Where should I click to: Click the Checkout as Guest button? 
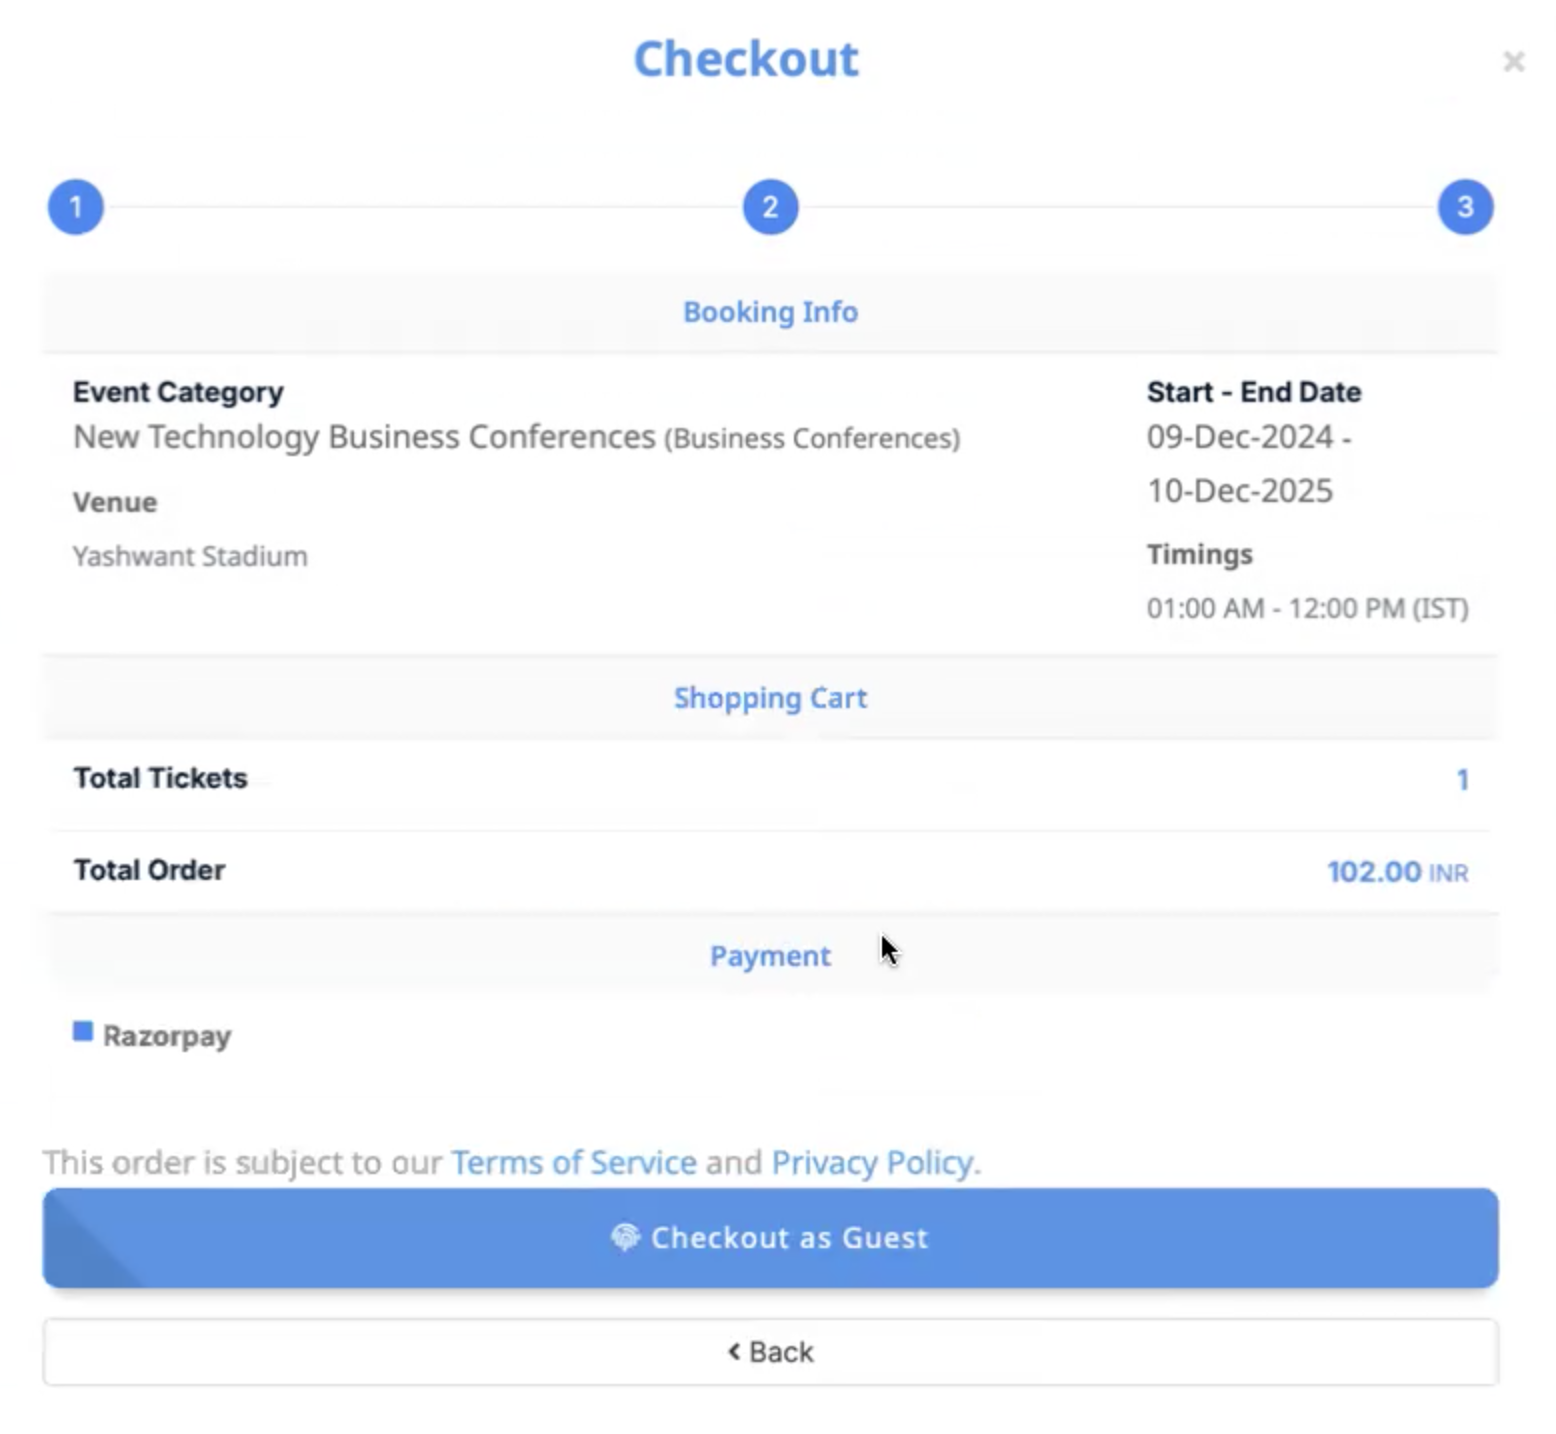point(770,1238)
